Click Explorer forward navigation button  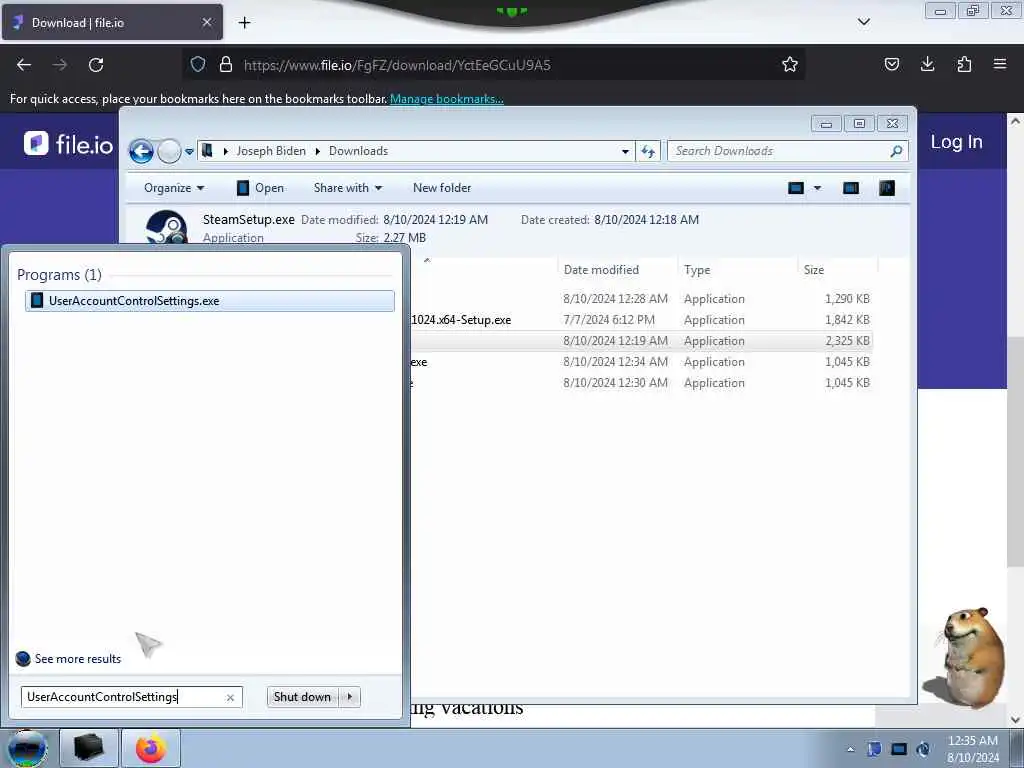coord(169,152)
